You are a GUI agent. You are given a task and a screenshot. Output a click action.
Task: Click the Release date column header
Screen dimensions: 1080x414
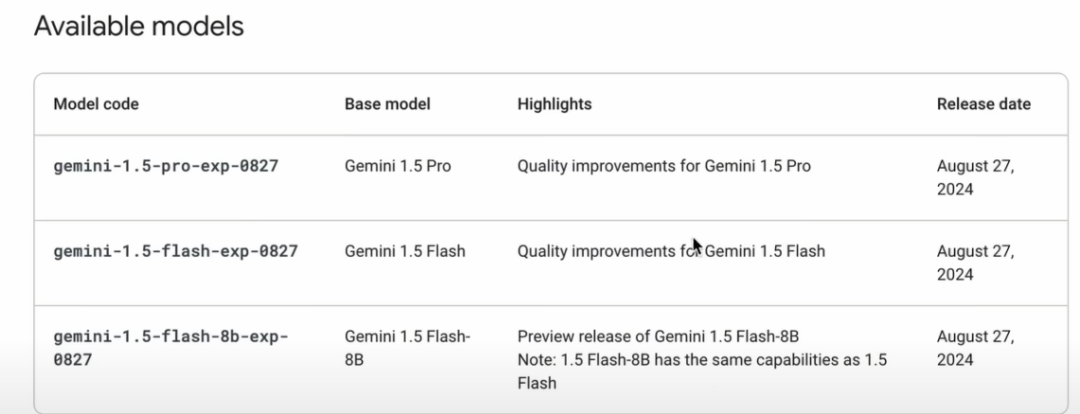(984, 104)
